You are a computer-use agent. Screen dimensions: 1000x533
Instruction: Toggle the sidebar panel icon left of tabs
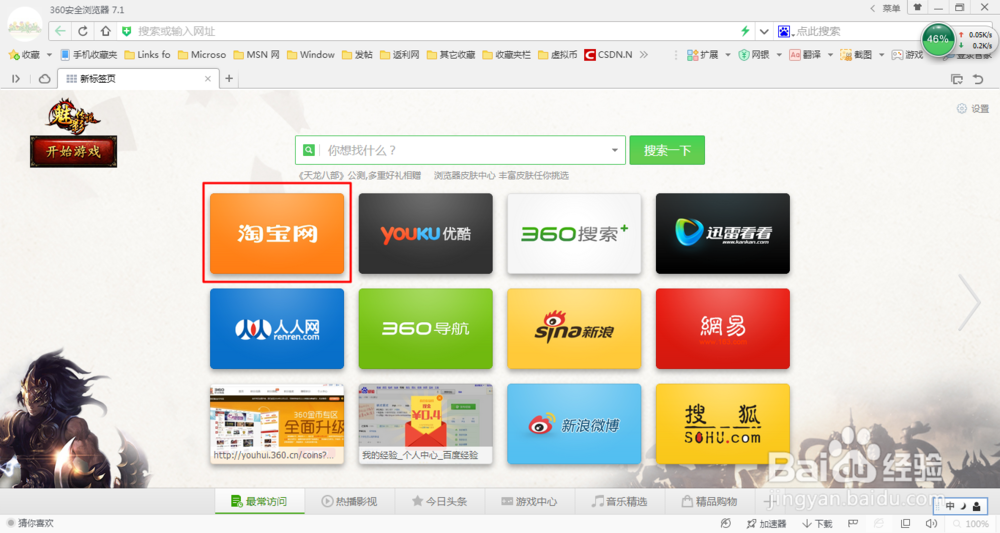point(16,79)
